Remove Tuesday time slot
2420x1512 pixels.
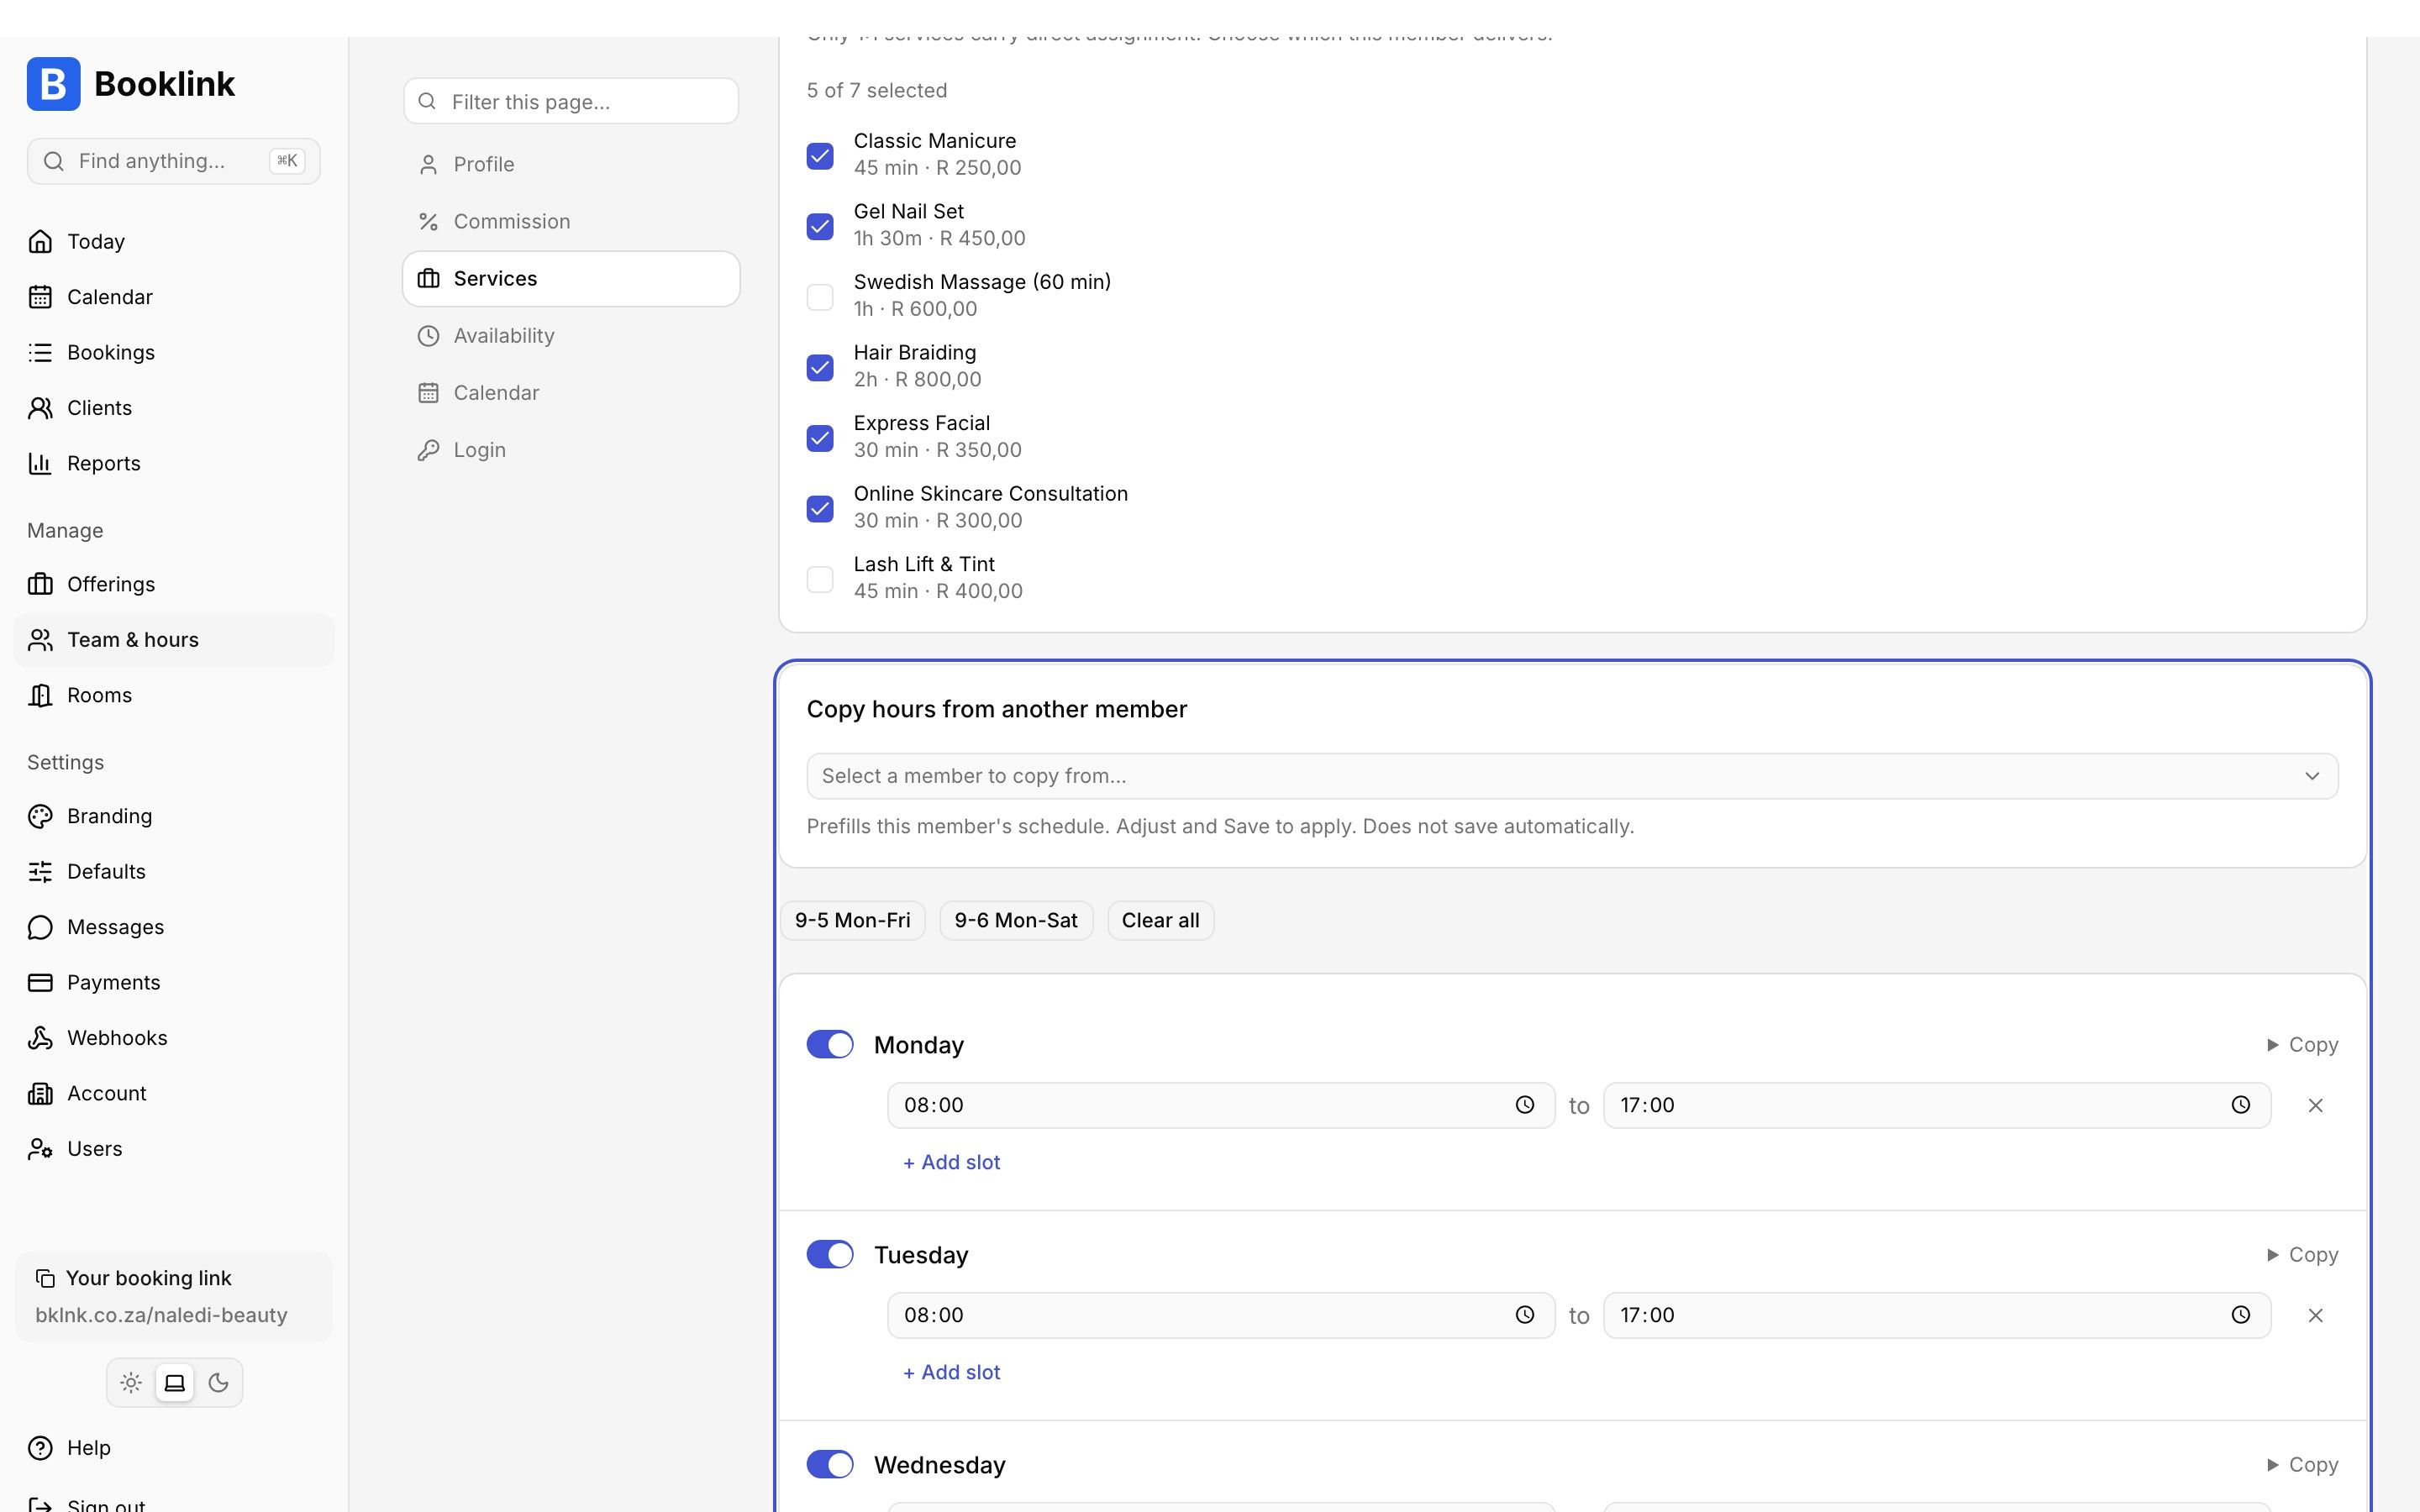2315,1315
